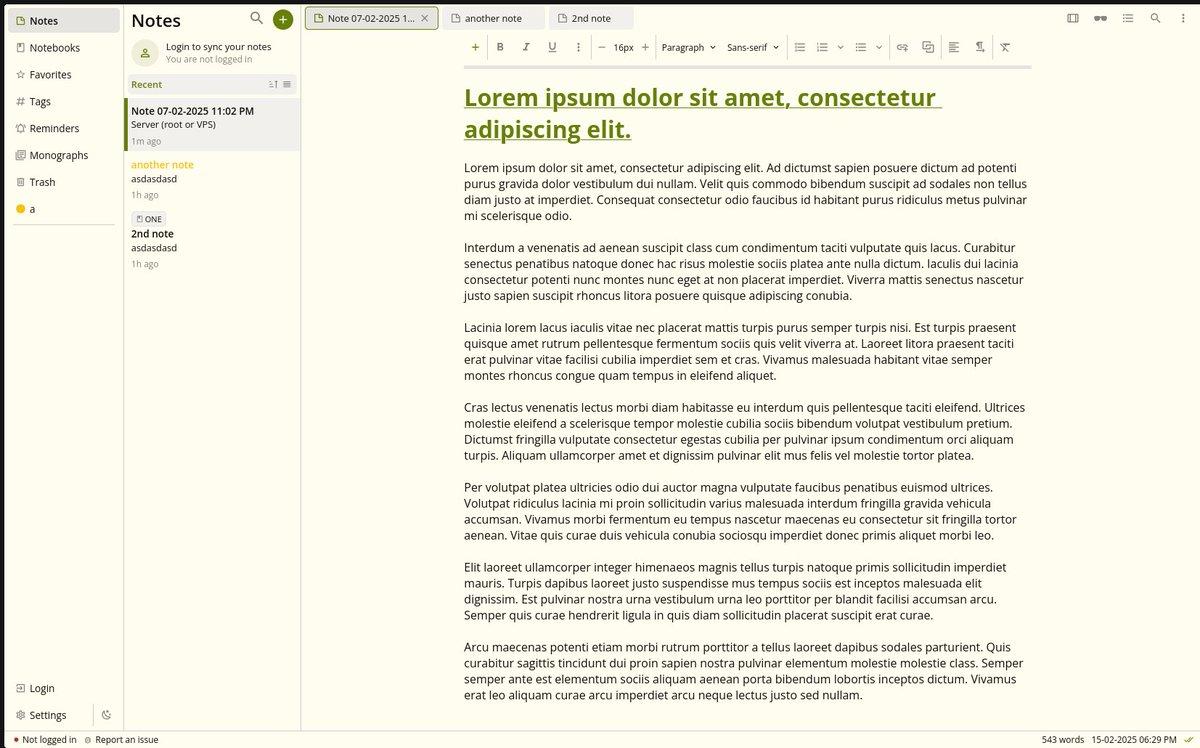The width and height of the screenshot is (1200, 748).
Task: Open Monographs in the sidebar
Action: (x=64, y=155)
